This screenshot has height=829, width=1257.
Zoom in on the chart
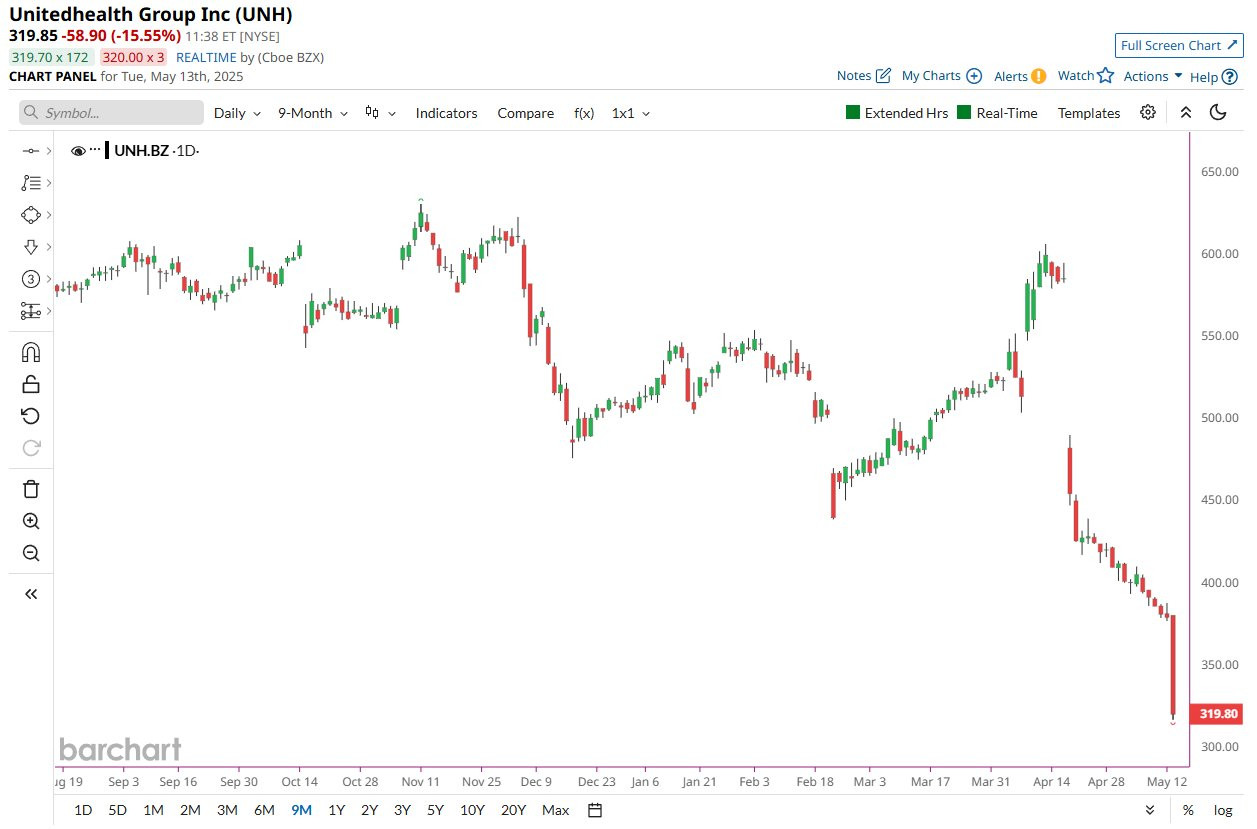point(30,521)
